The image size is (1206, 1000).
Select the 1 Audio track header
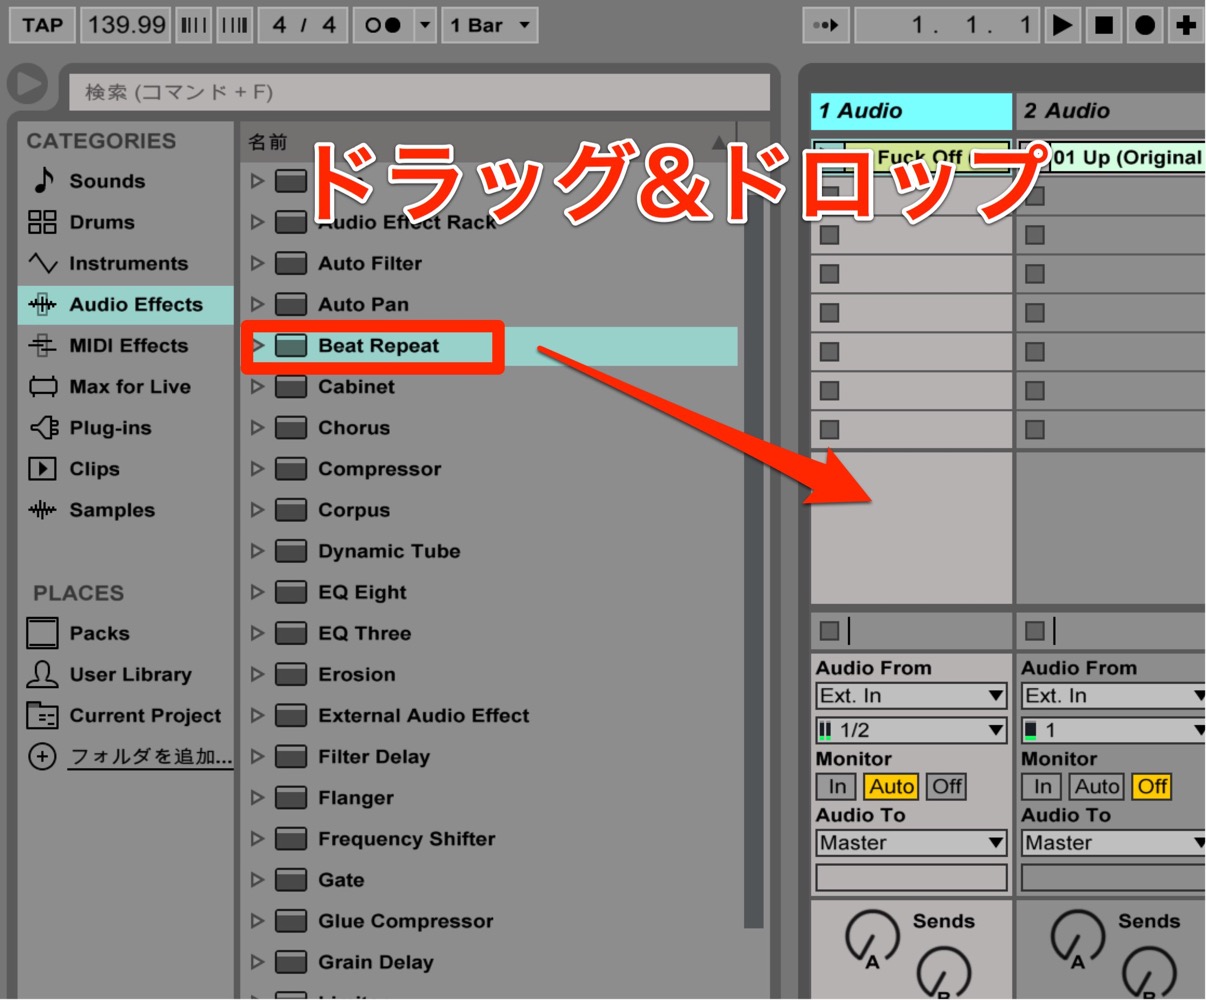pyautogui.click(x=911, y=111)
